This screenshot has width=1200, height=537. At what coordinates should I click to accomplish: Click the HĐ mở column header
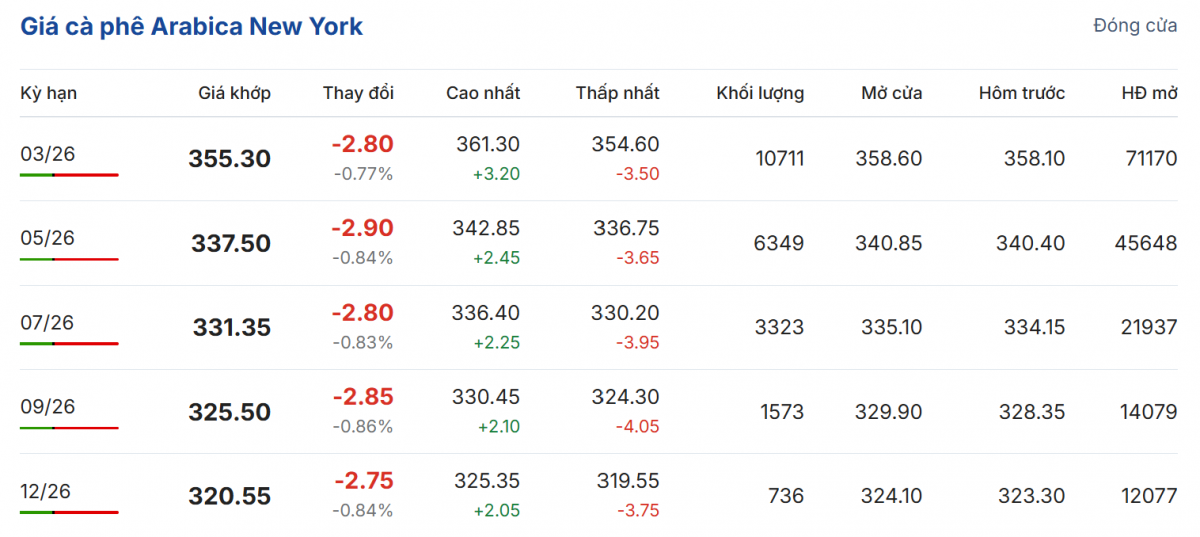point(1149,93)
